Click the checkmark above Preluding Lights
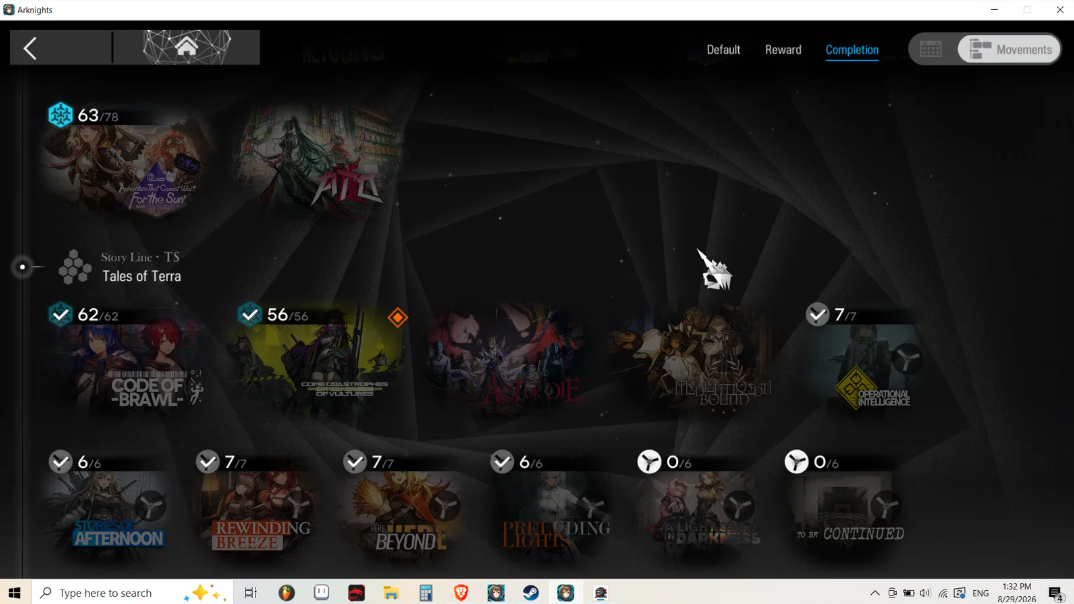The width and height of the screenshot is (1074, 604). point(502,462)
